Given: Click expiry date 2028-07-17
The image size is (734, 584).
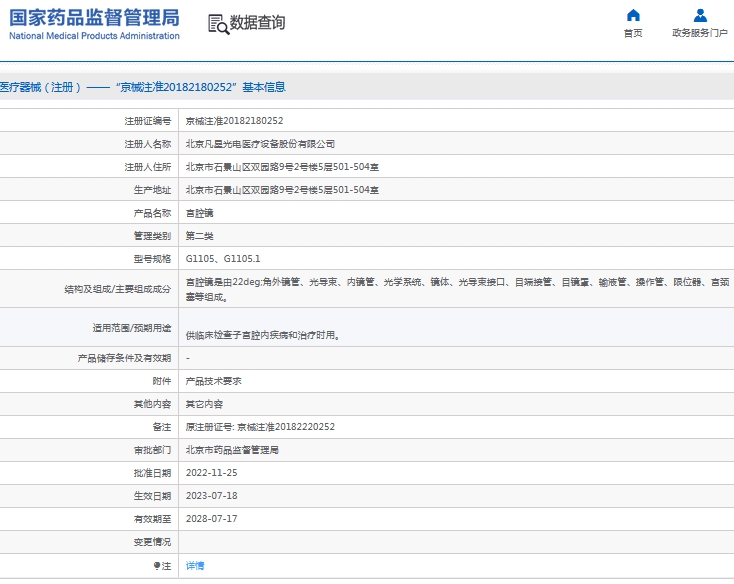Looking at the screenshot, I should (x=212, y=519).
